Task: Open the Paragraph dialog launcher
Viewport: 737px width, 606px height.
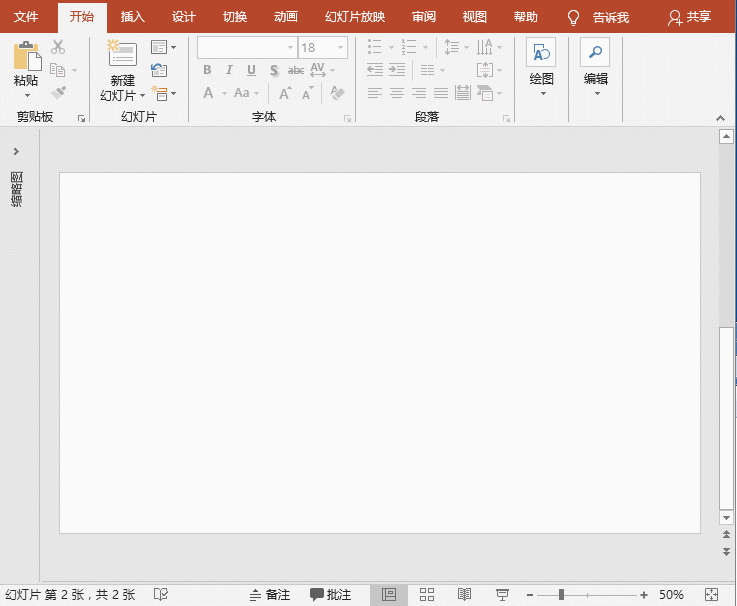Action: point(506,118)
